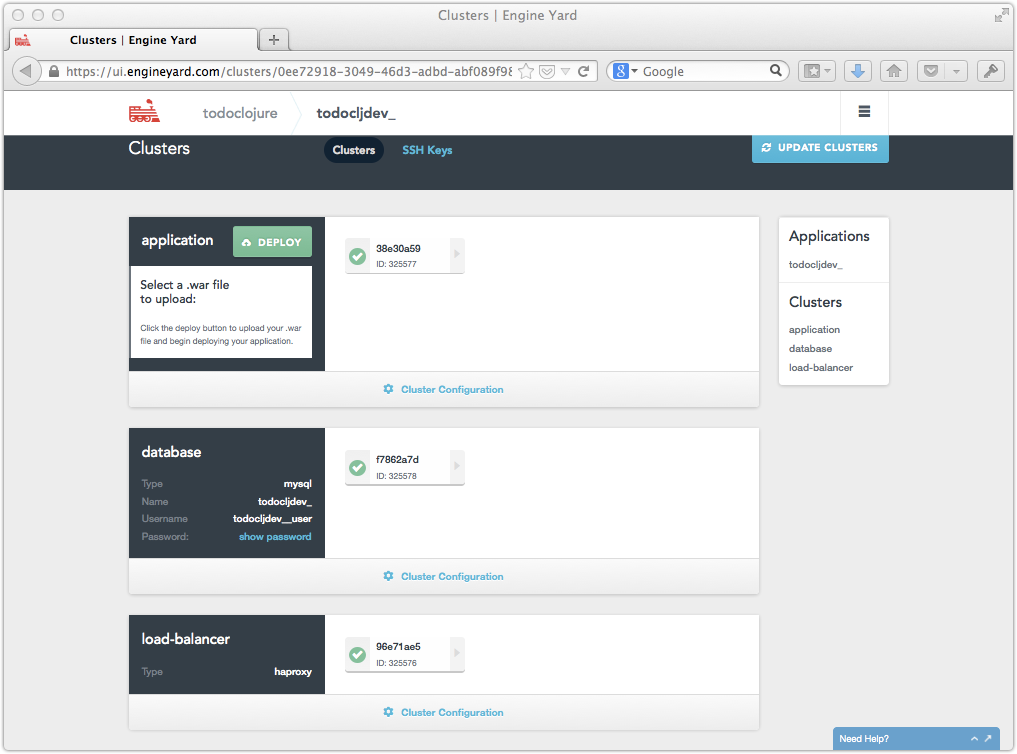This screenshot has height=754, width=1017.
Task: Switch to SSH Keys tab
Action: tap(427, 150)
